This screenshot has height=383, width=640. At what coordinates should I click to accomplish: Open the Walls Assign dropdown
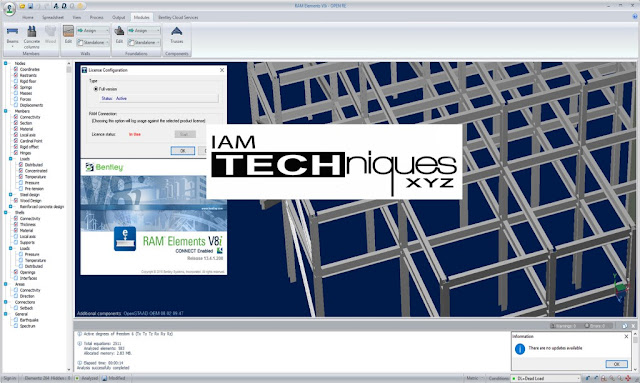(93, 31)
